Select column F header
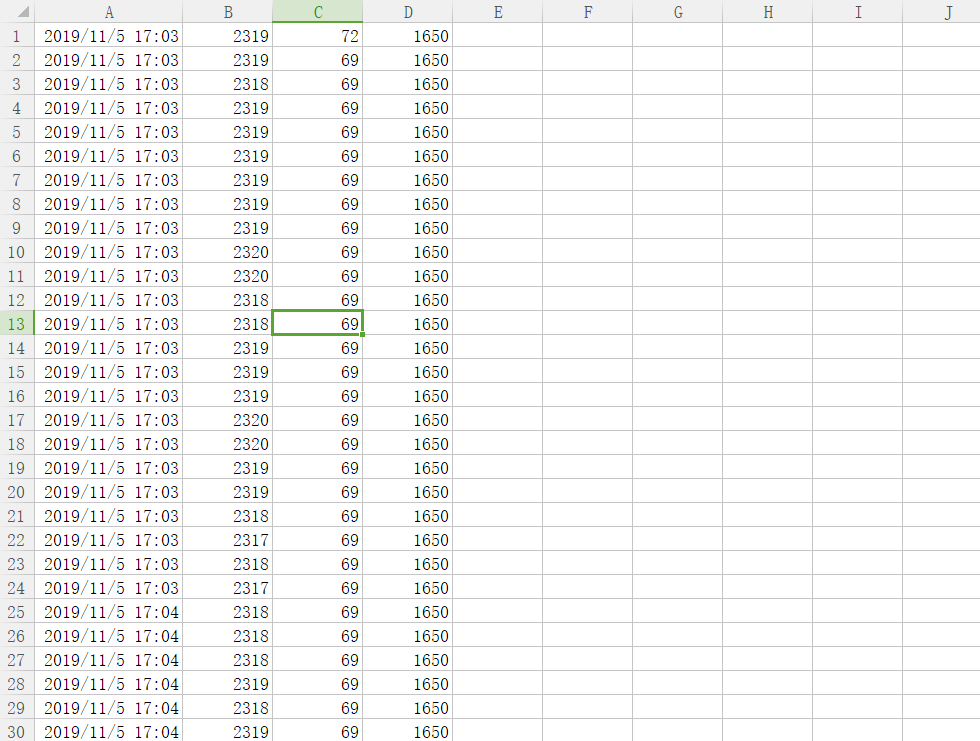This screenshot has width=980, height=741. click(588, 12)
